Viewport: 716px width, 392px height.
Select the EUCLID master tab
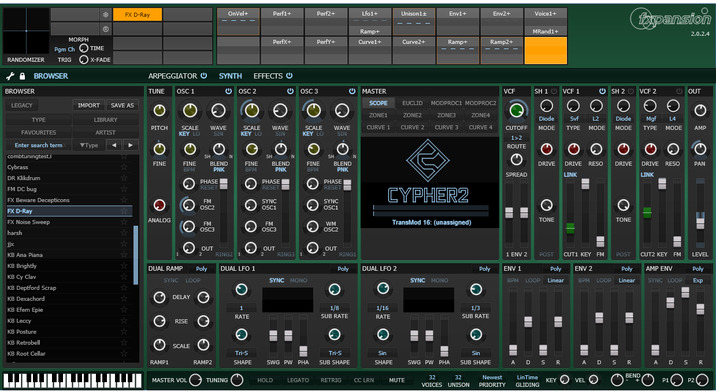coord(412,103)
